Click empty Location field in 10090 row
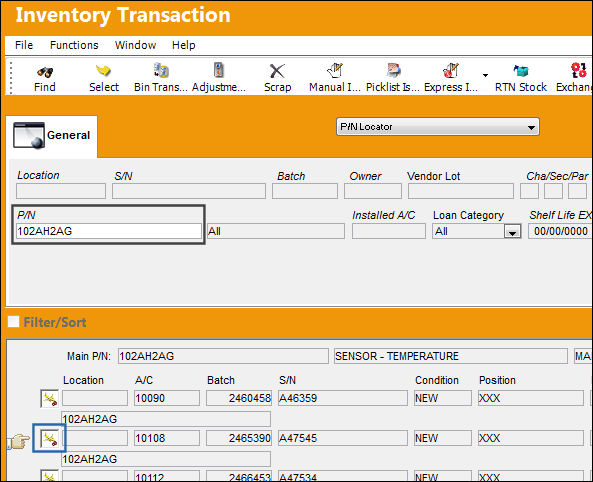Image resolution: width=593 pixels, height=482 pixels. pos(95,398)
